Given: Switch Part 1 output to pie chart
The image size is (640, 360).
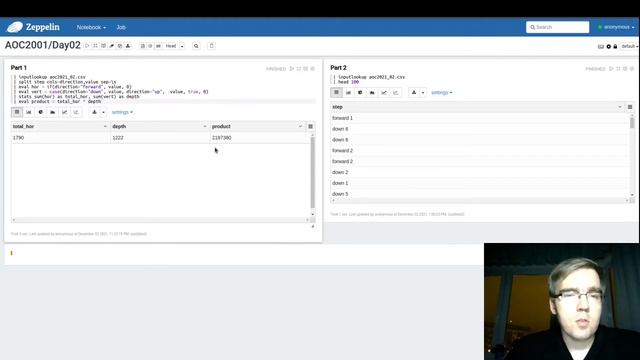Looking at the screenshot, I should [40, 112].
